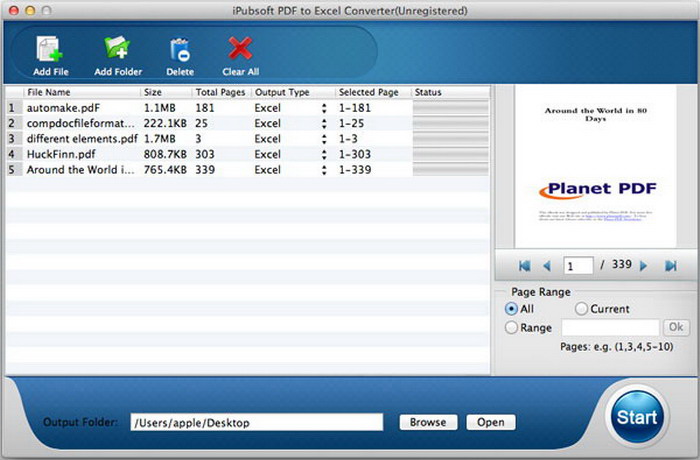Screen dimensions: 700x460
Task: Click the 1-3 selected page cell
Action: tap(348, 139)
